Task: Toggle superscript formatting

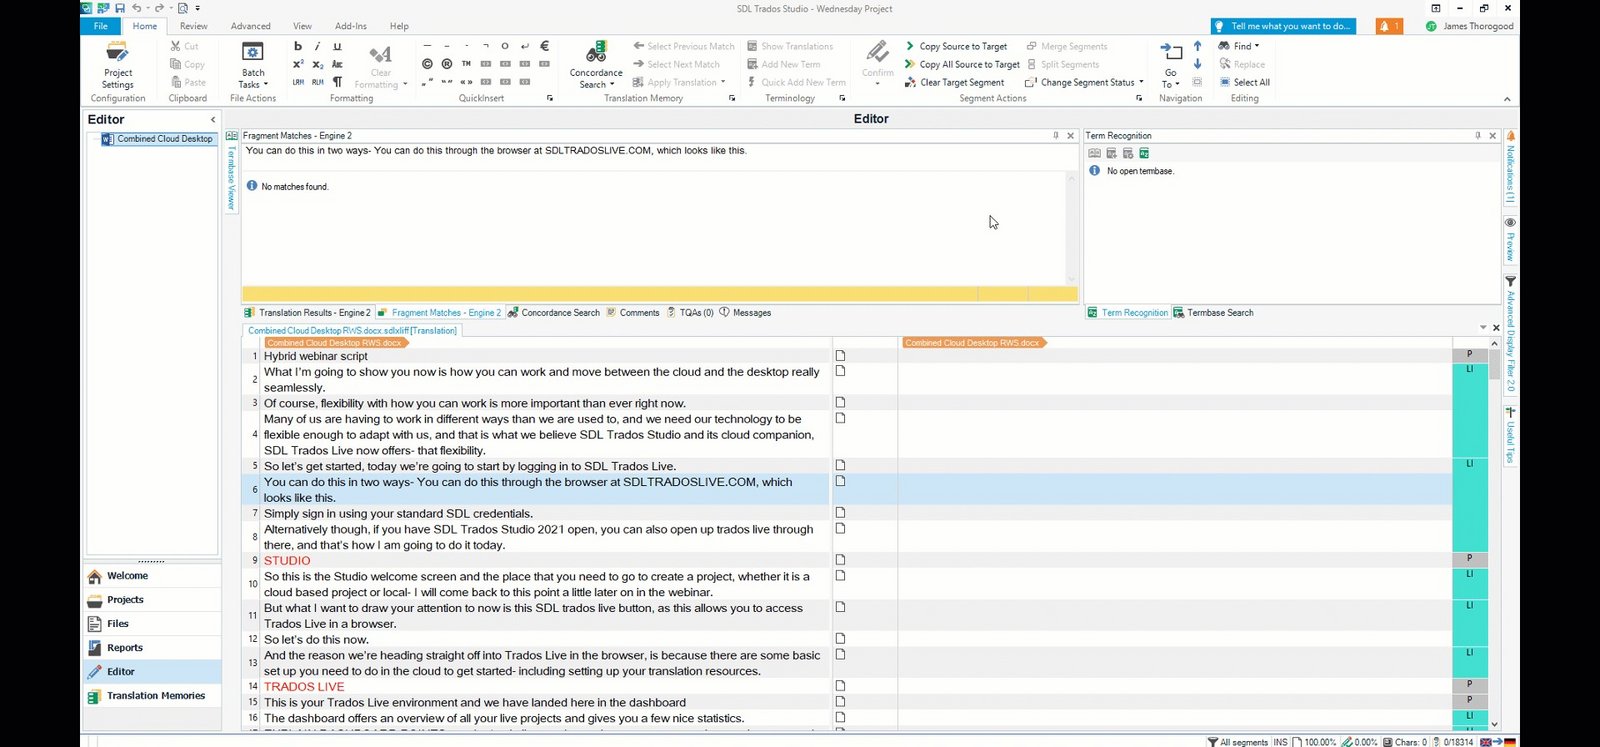Action: tap(298, 64)
